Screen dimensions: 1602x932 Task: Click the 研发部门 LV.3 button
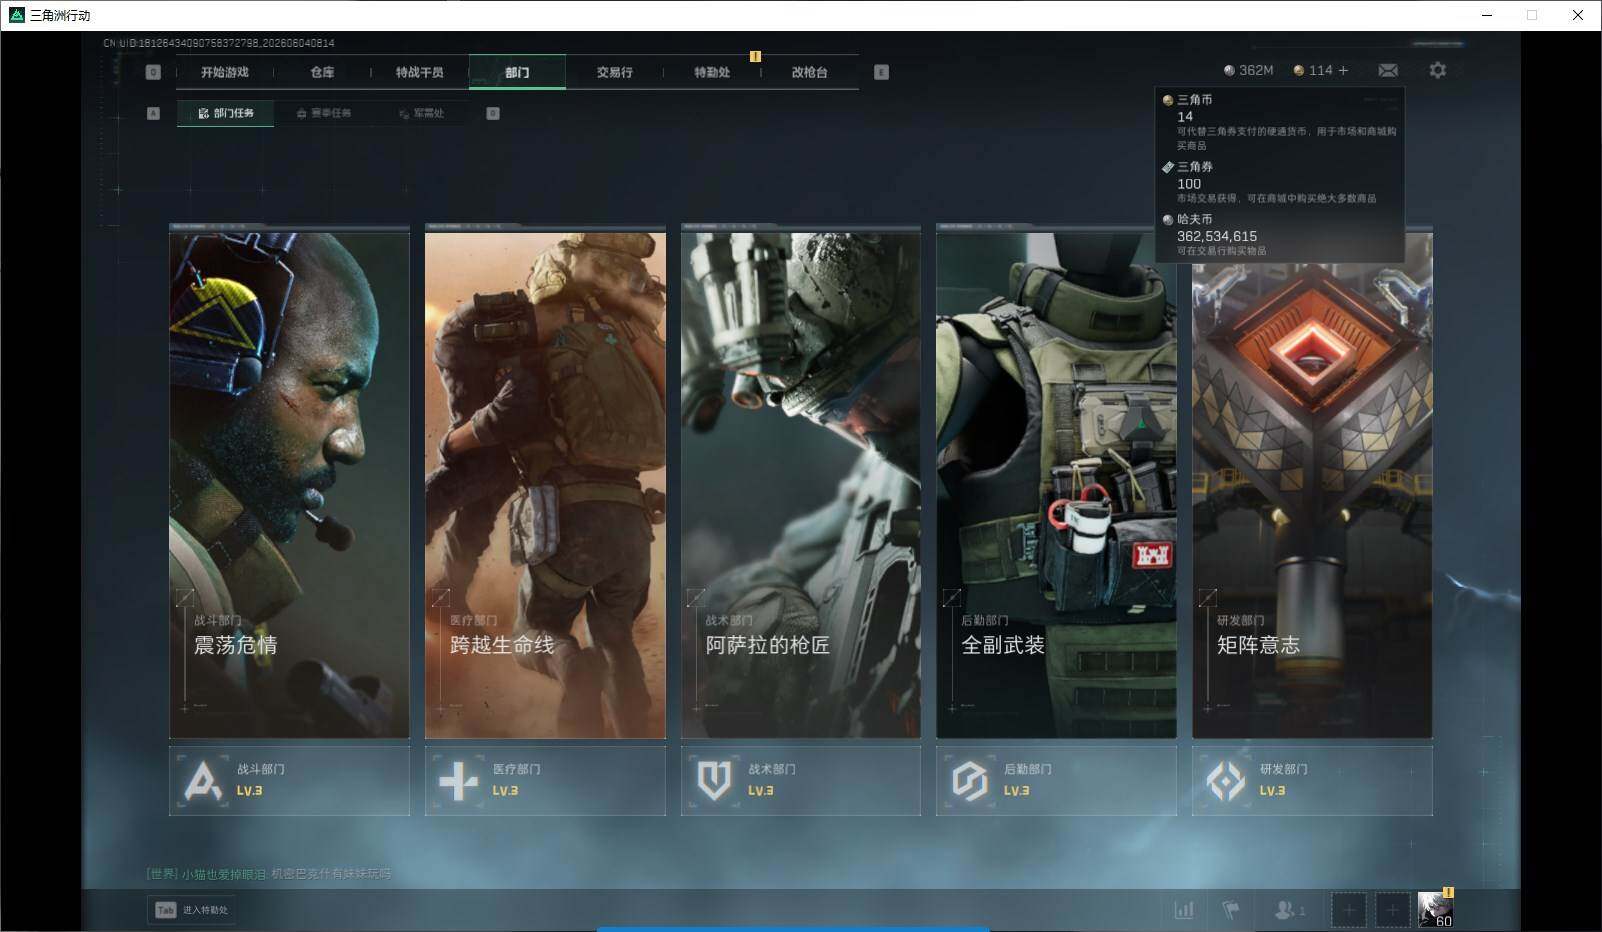click(x=1312, y=781)
